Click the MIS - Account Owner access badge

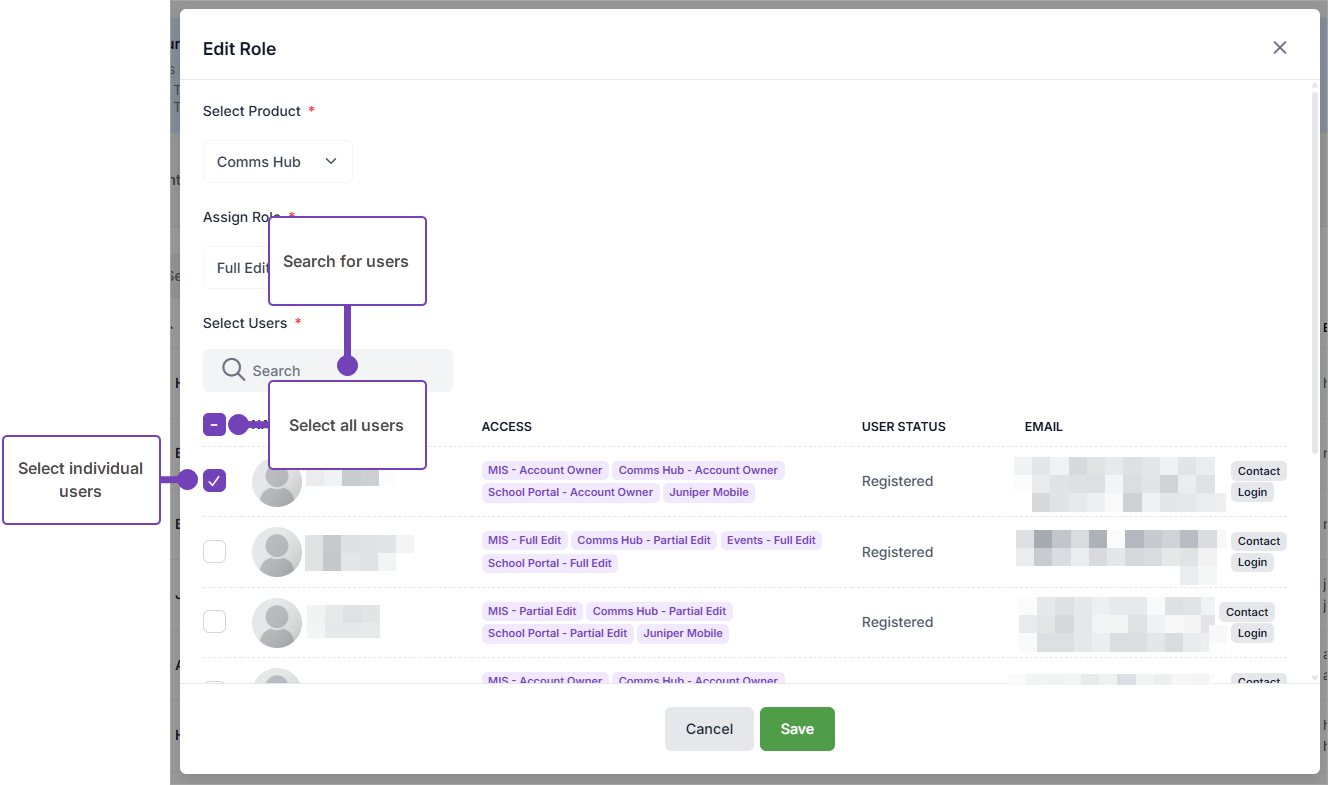[545, 470]
